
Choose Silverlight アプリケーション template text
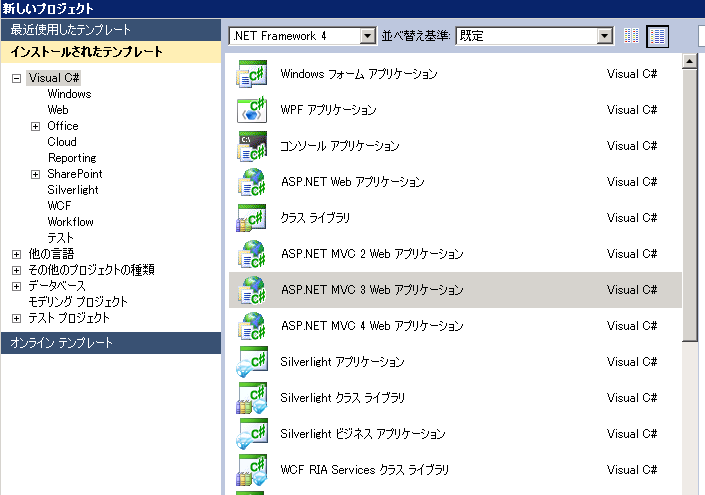[x=342, y=361]
